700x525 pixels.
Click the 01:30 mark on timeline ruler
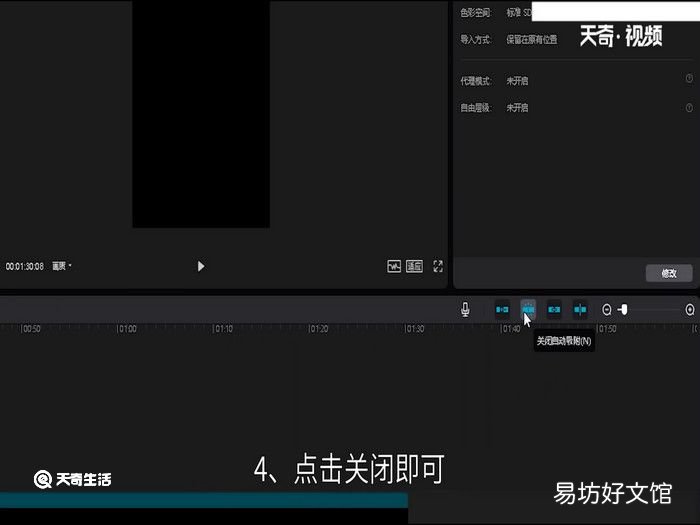[x=414, y=329]
